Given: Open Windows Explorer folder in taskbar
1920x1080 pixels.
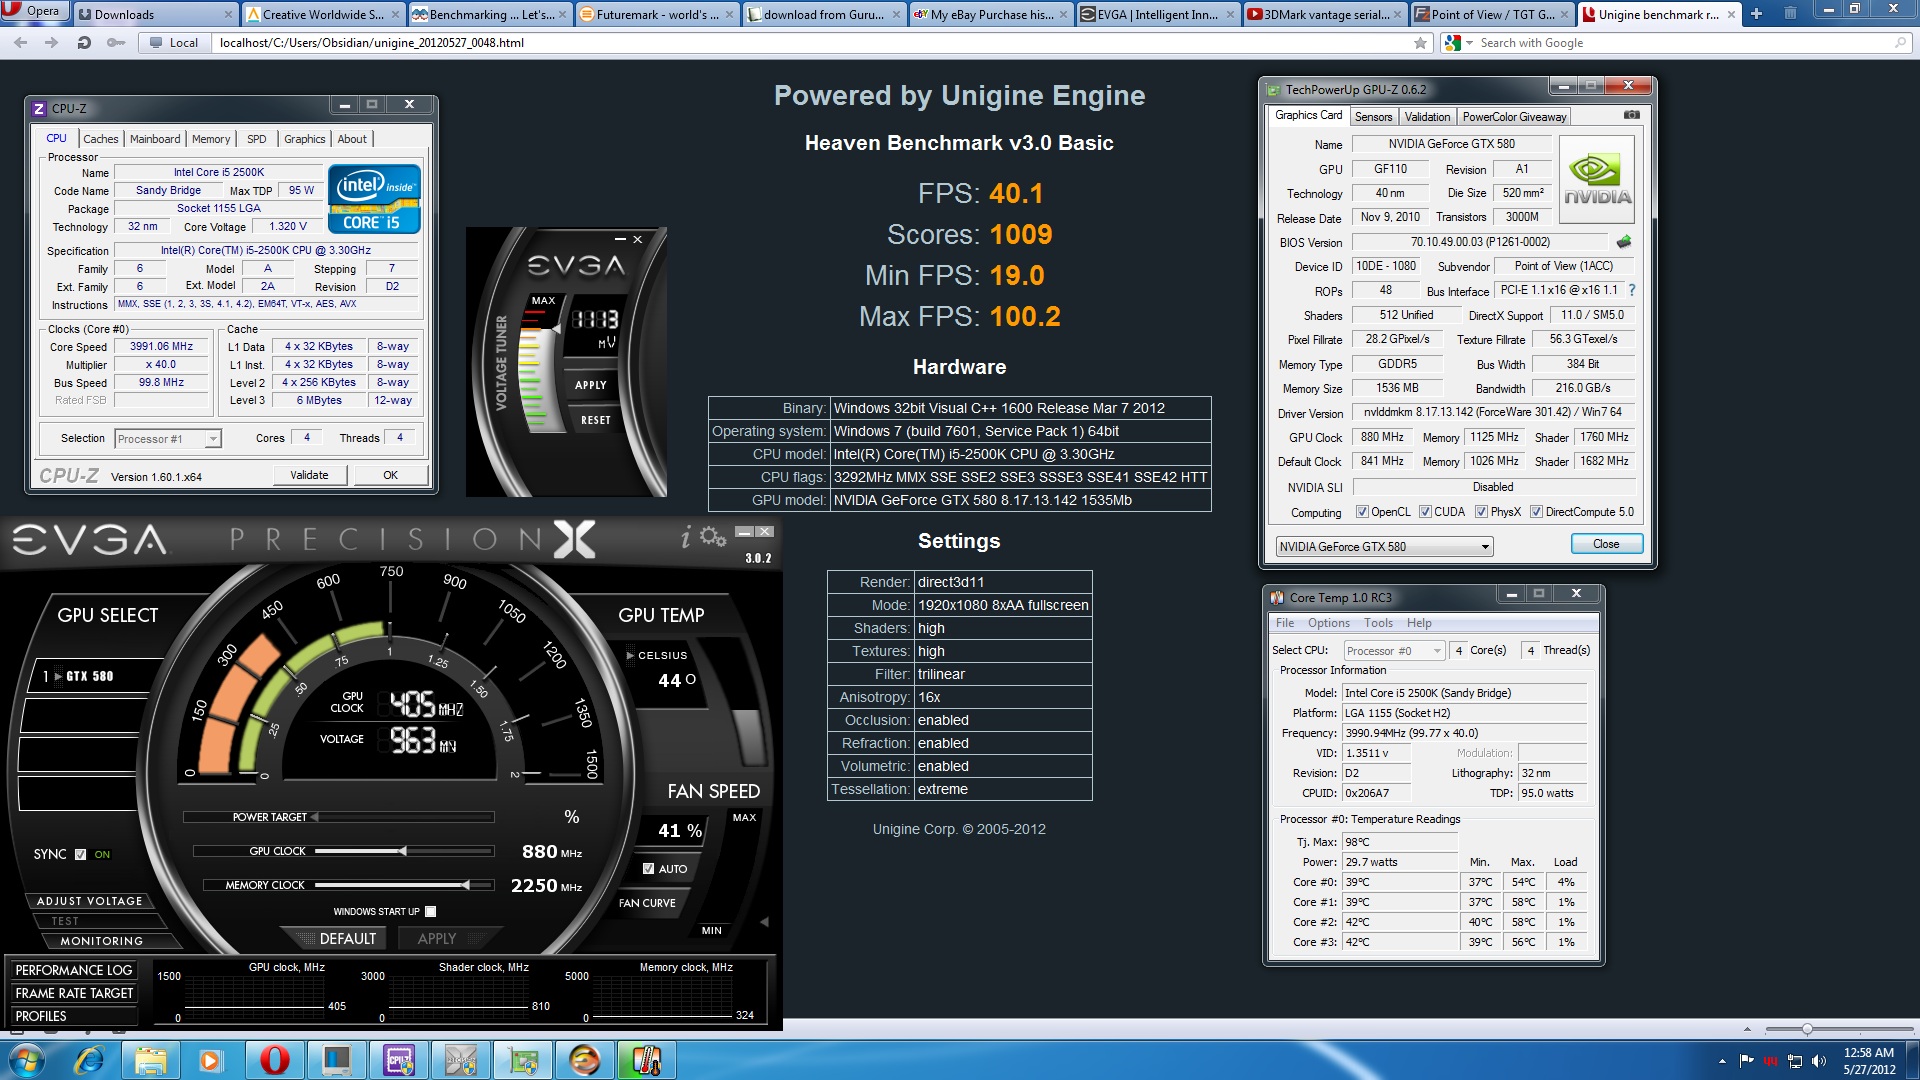Looking at the screenshot, I should pyautogui.click(x=150, y=1060).
